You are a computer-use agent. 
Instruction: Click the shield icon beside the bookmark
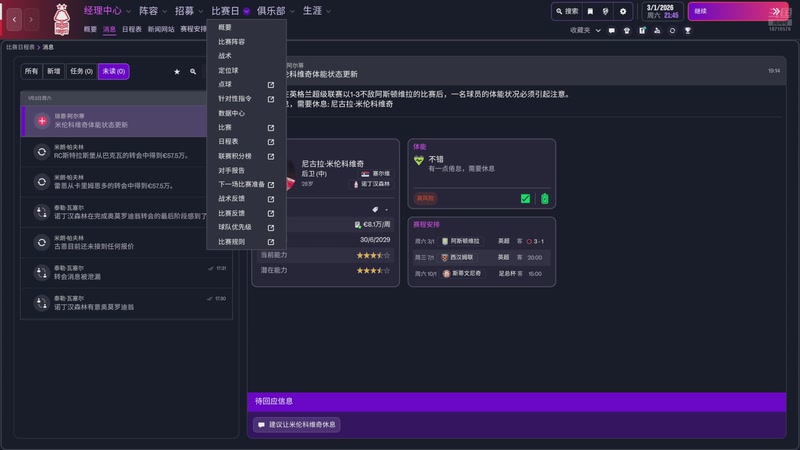[606, 11]
